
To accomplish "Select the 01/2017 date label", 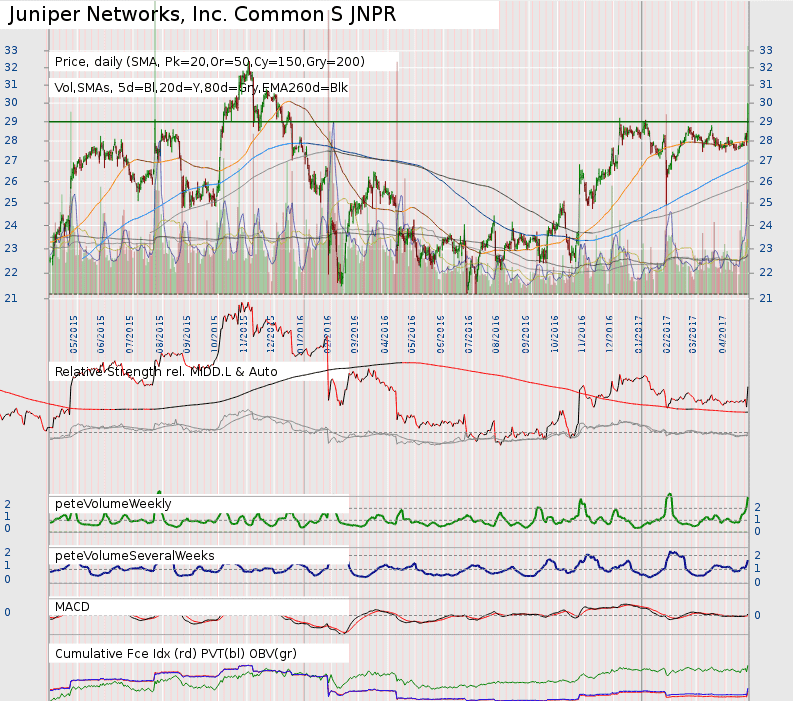I will (638, 334).
